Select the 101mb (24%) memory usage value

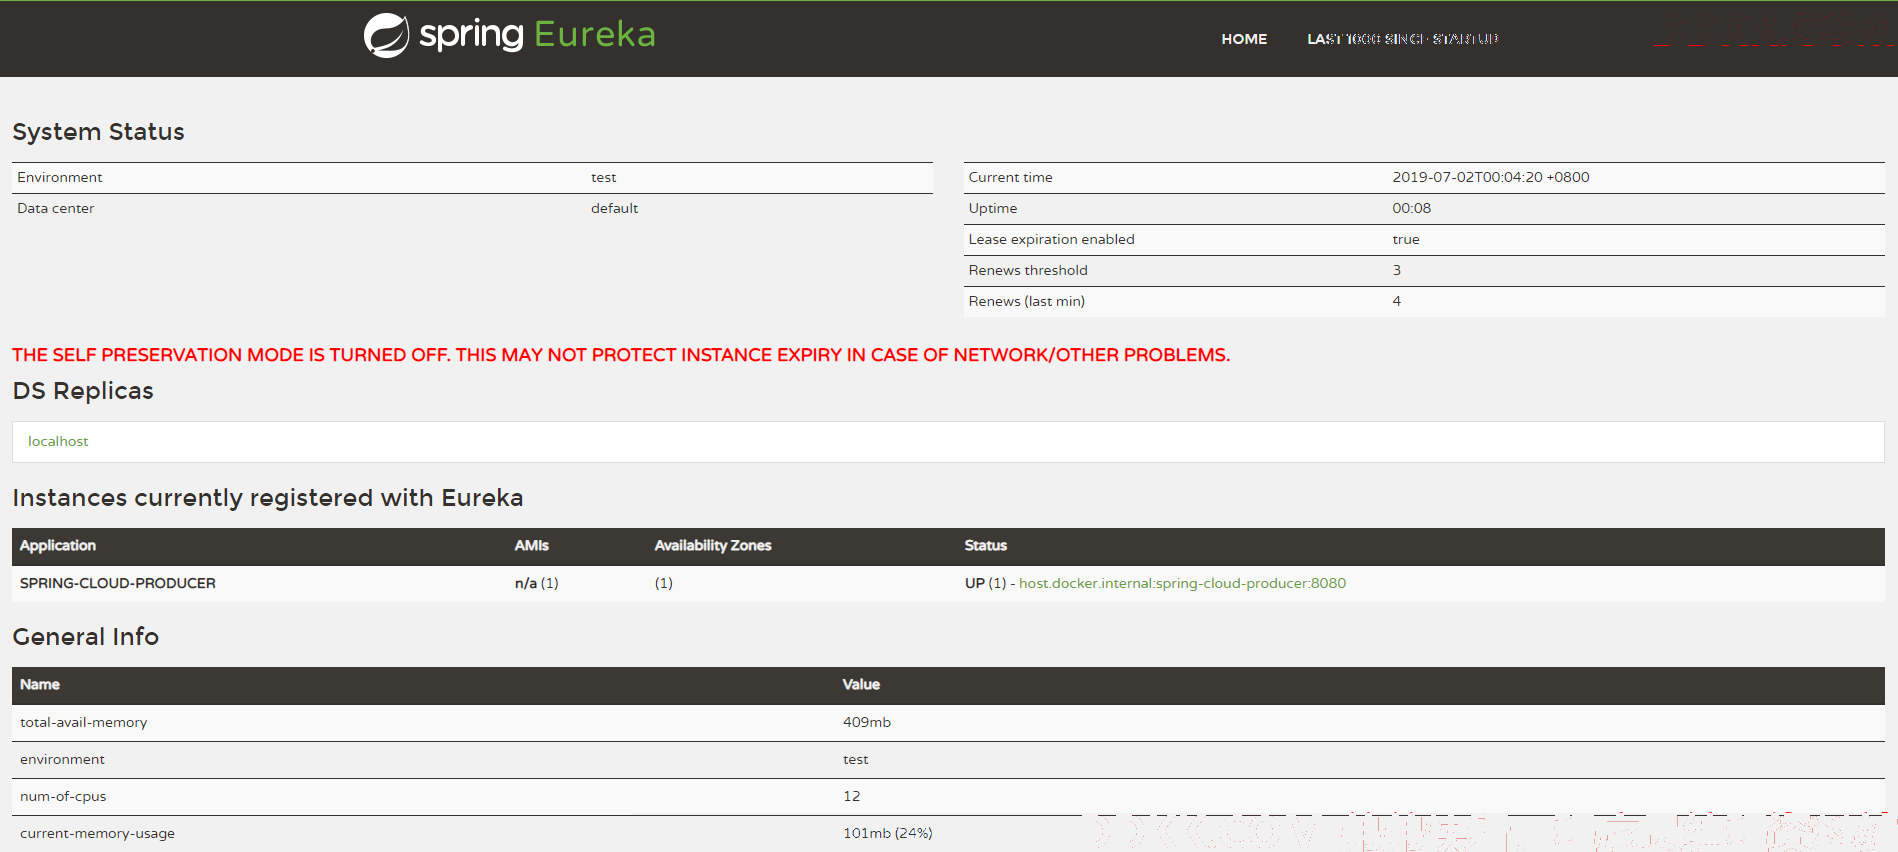click(x=888, y=833)
